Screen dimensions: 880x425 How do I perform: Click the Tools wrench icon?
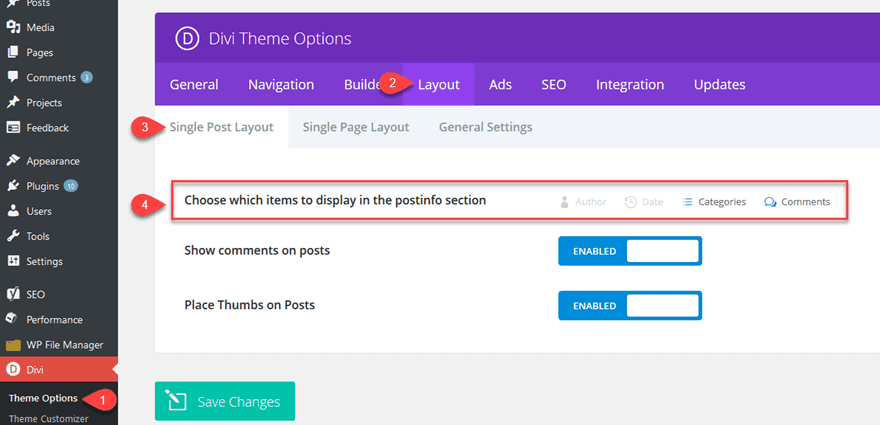tap(14, 236)
